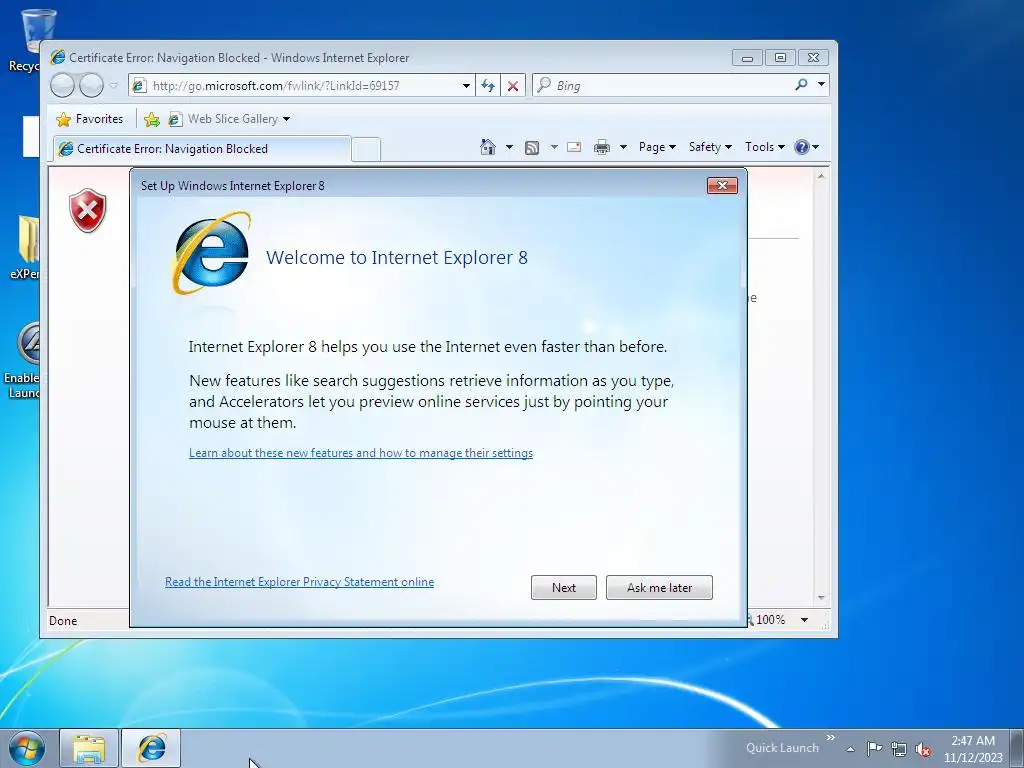Open the RSS Feeds icon in the toolbar
Image resolution: width=1024 pixels, height=768 pixels.
click(532, 148)
